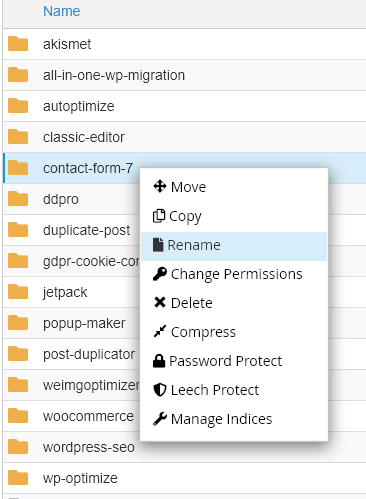Select the classic-editor folder name
This screenshot has height=499, width=366.
tap(84, 137)
